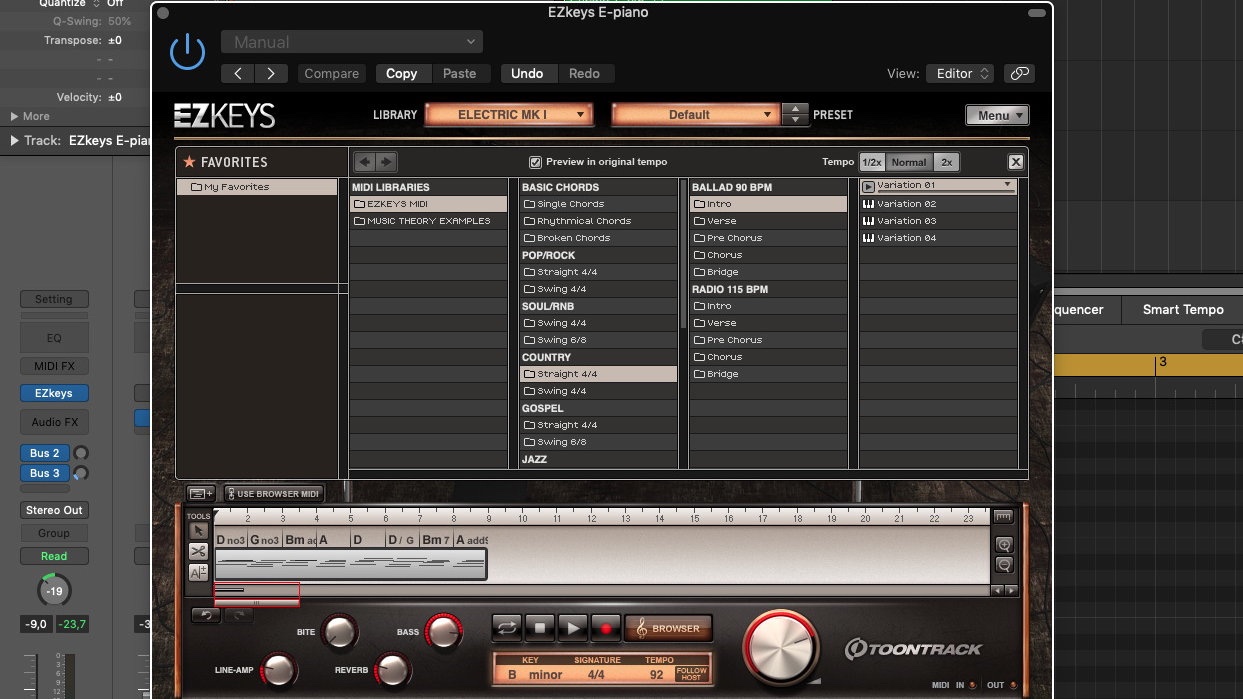Click the timeline zoom in magnifier
Image resolution: width=1243 pixels, height=699 pixels.
[x=1004, y=544]
